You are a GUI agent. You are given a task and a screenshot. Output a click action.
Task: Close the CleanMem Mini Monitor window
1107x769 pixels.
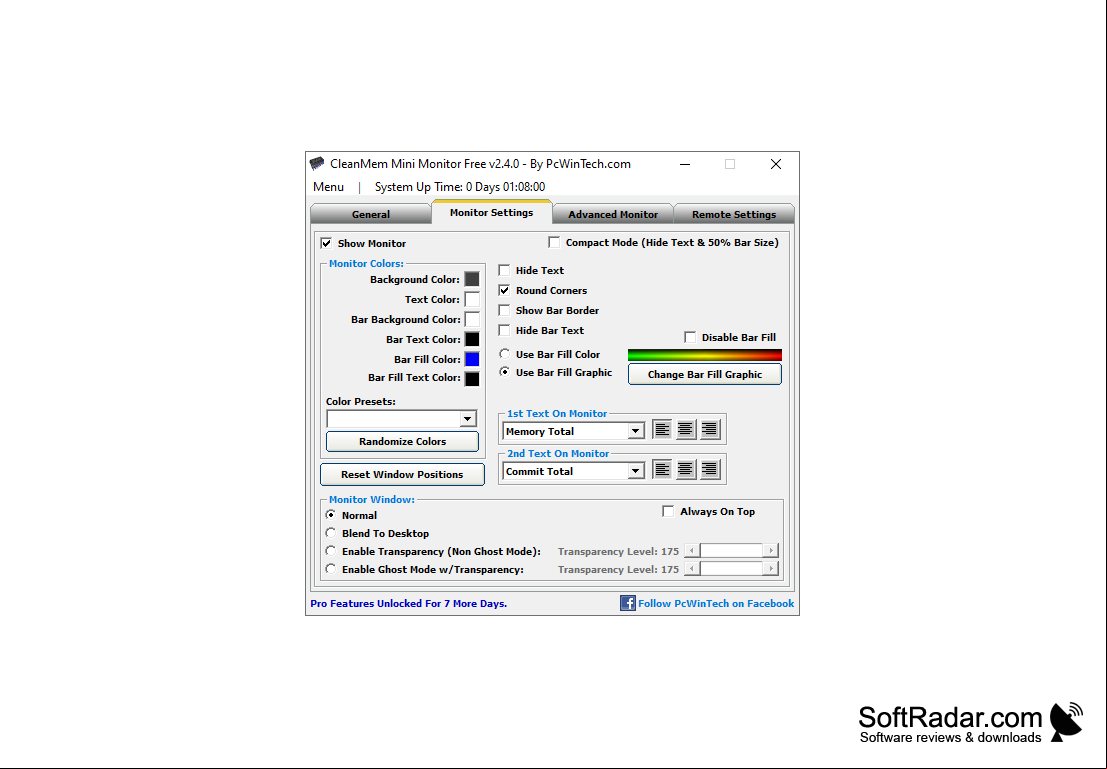tap(776, 164)
